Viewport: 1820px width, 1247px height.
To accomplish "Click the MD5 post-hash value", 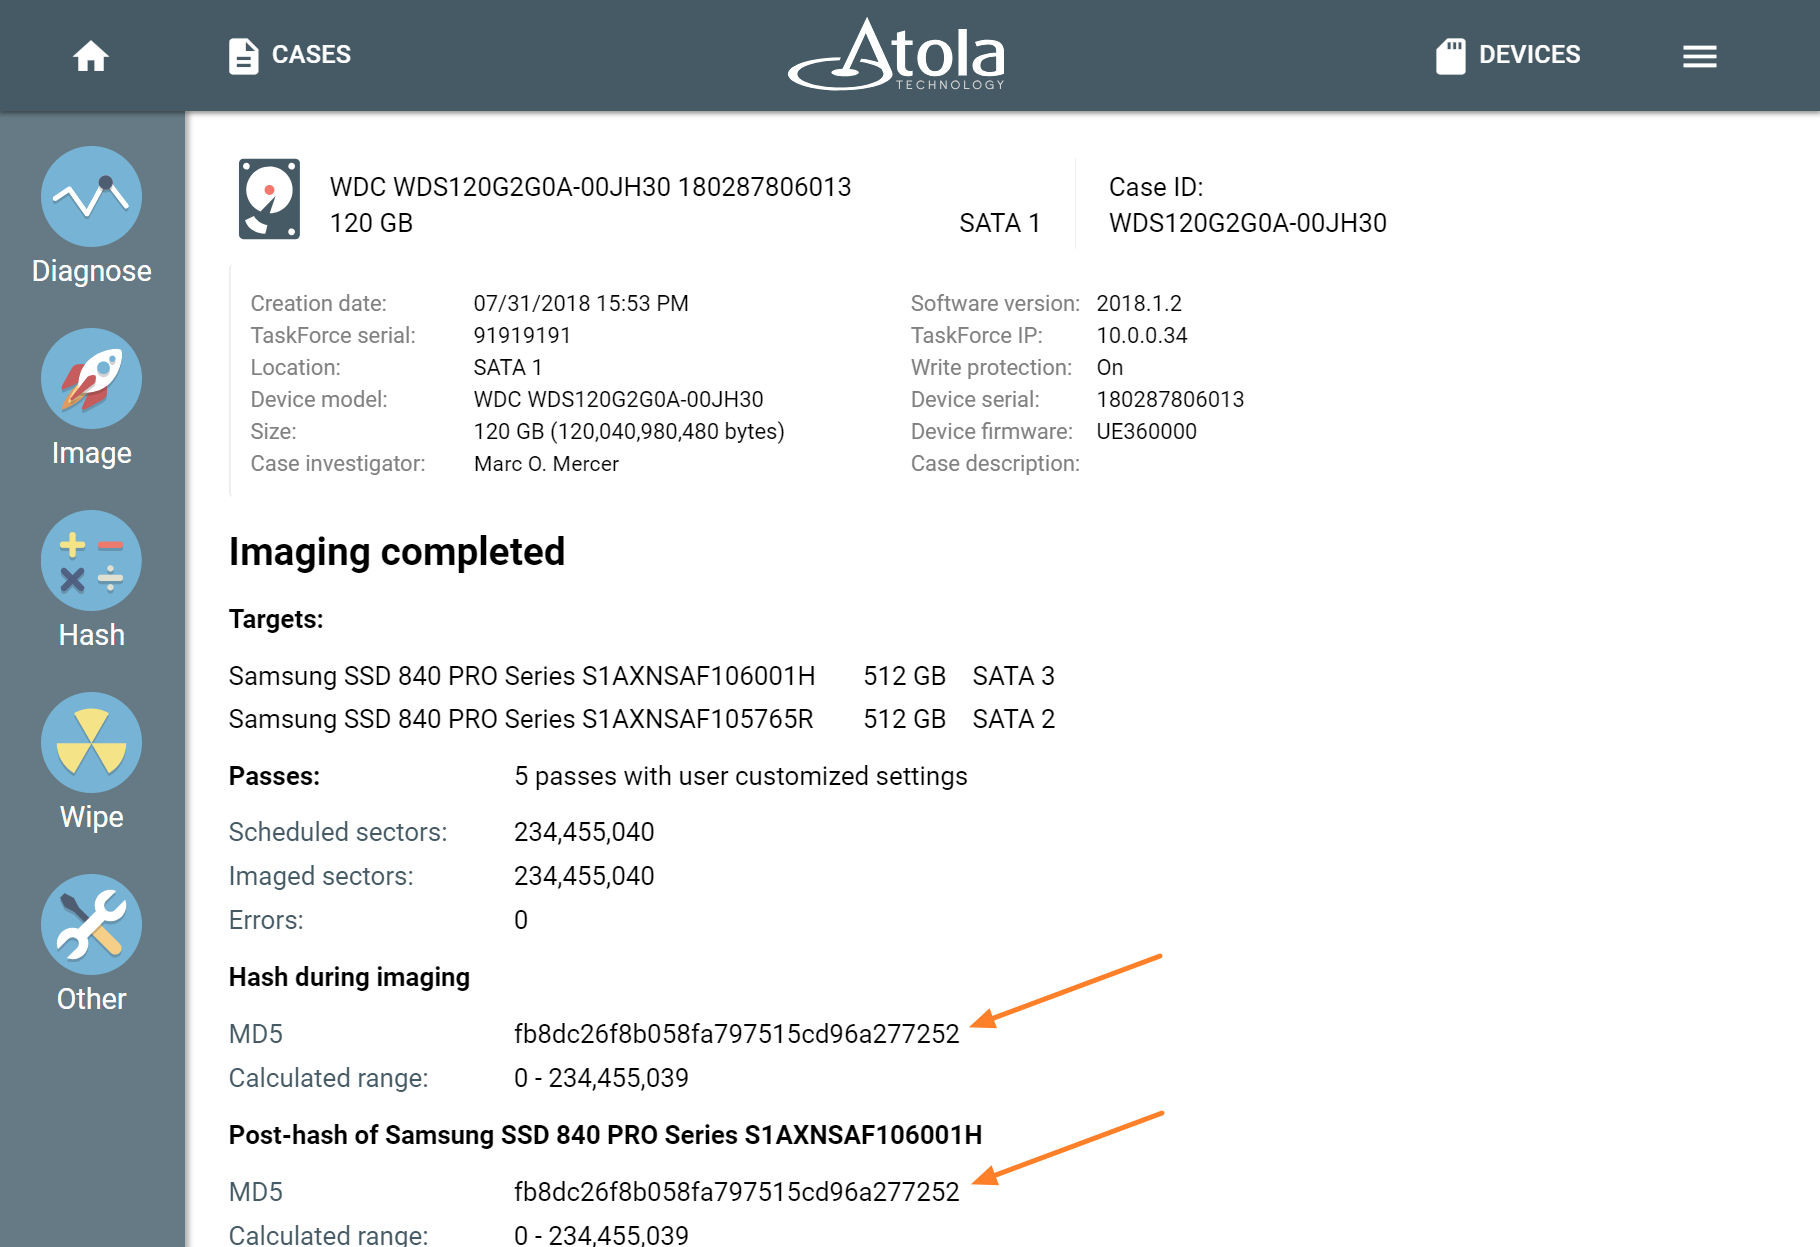I will 736,1191.
